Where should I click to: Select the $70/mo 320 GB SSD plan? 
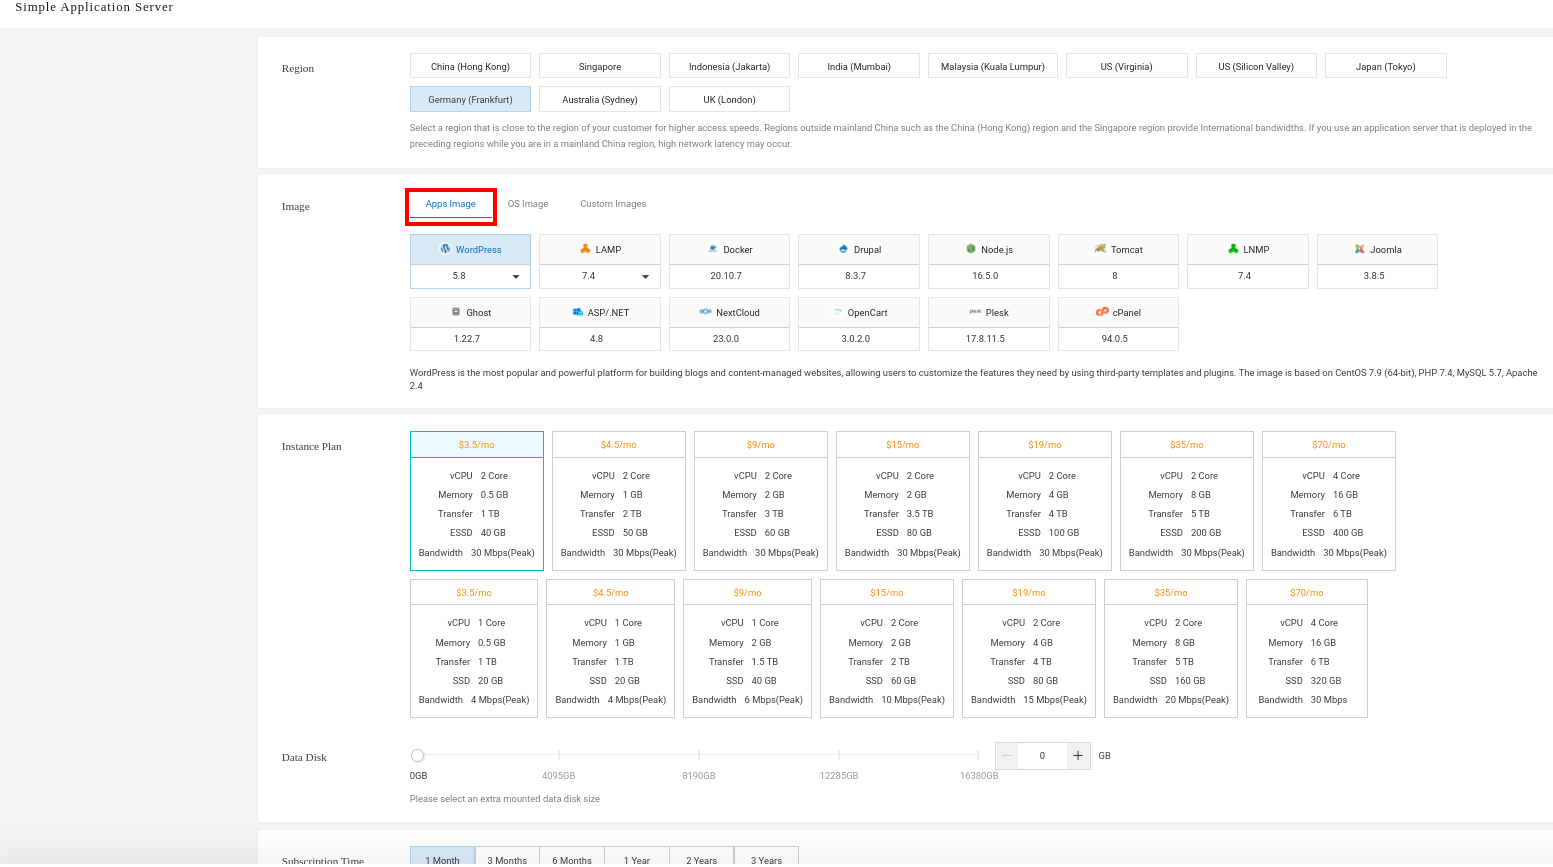coord(1307,648)
